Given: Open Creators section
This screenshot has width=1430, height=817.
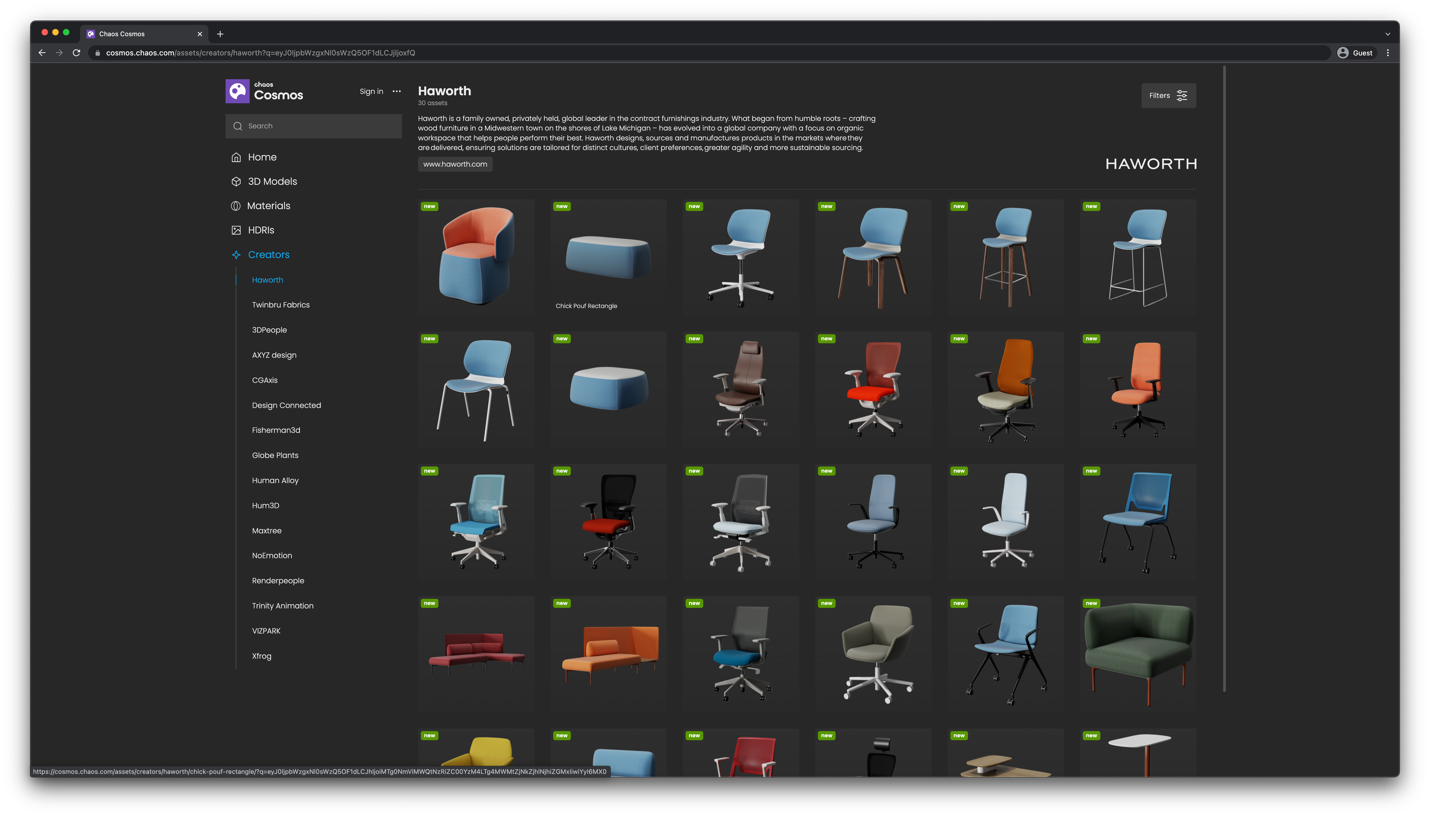Looking at the screenshot, I should 269,255.
